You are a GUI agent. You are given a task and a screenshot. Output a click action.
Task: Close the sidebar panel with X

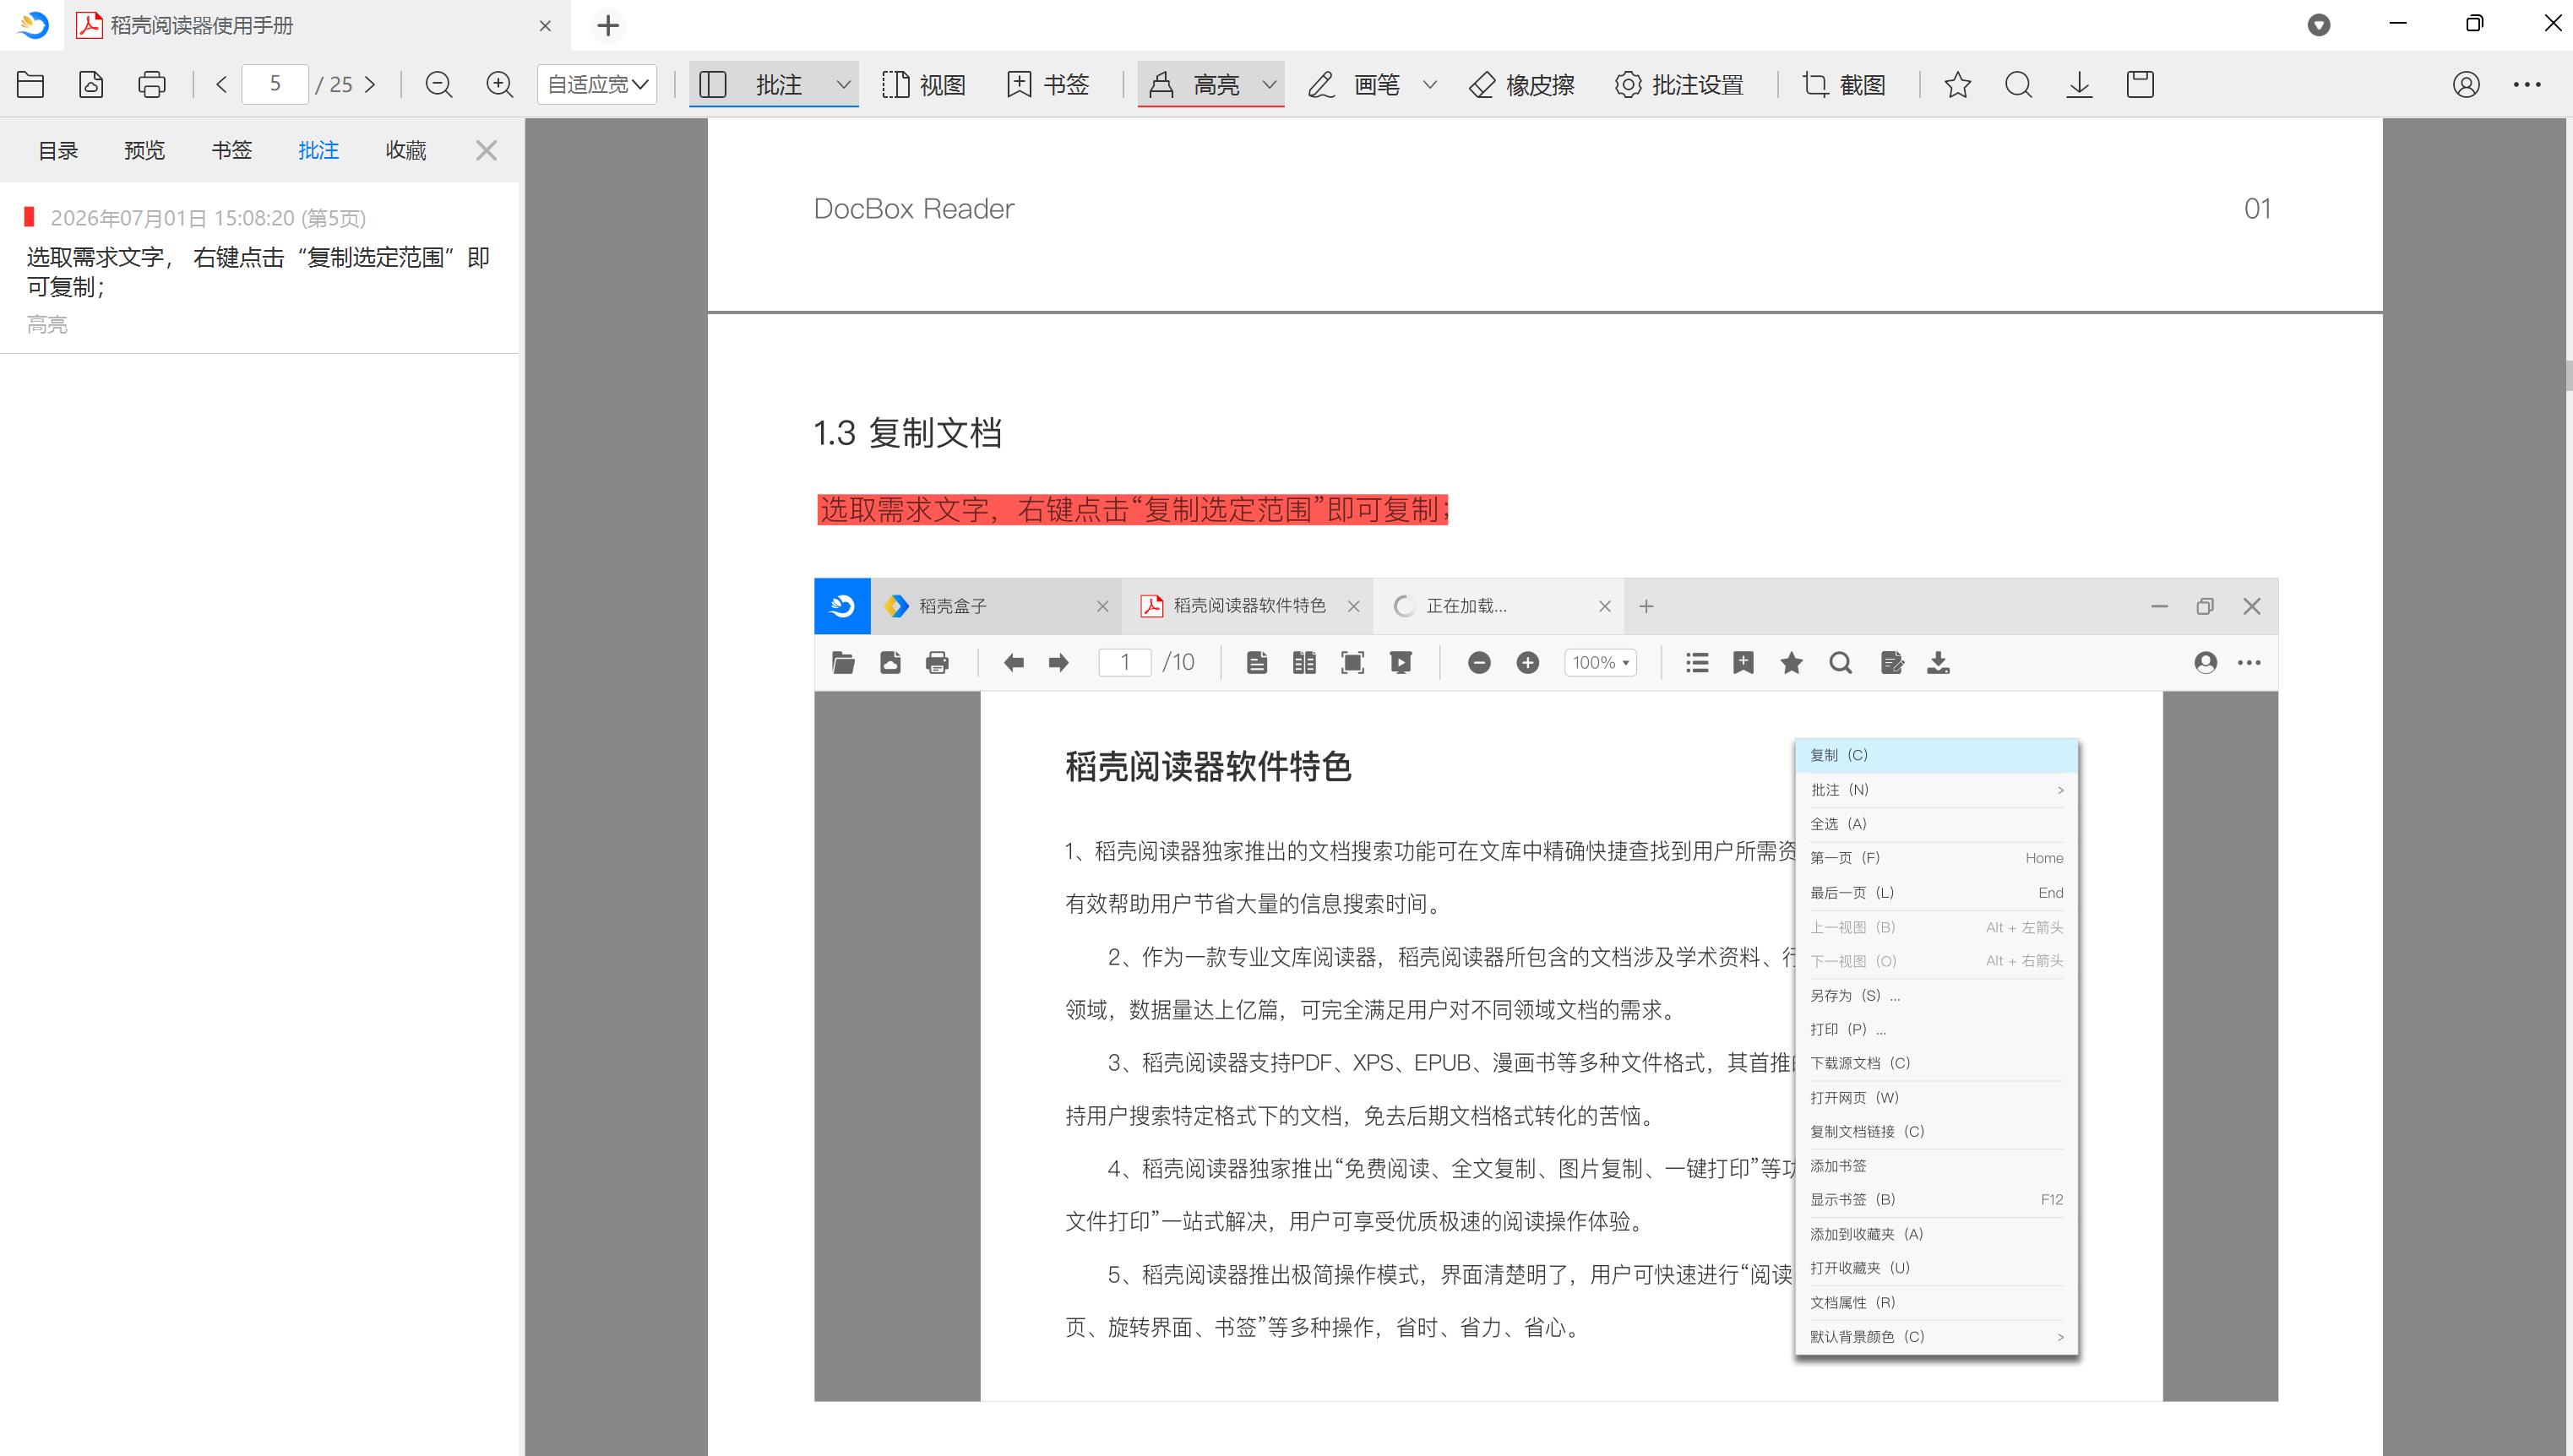(486, 150)
